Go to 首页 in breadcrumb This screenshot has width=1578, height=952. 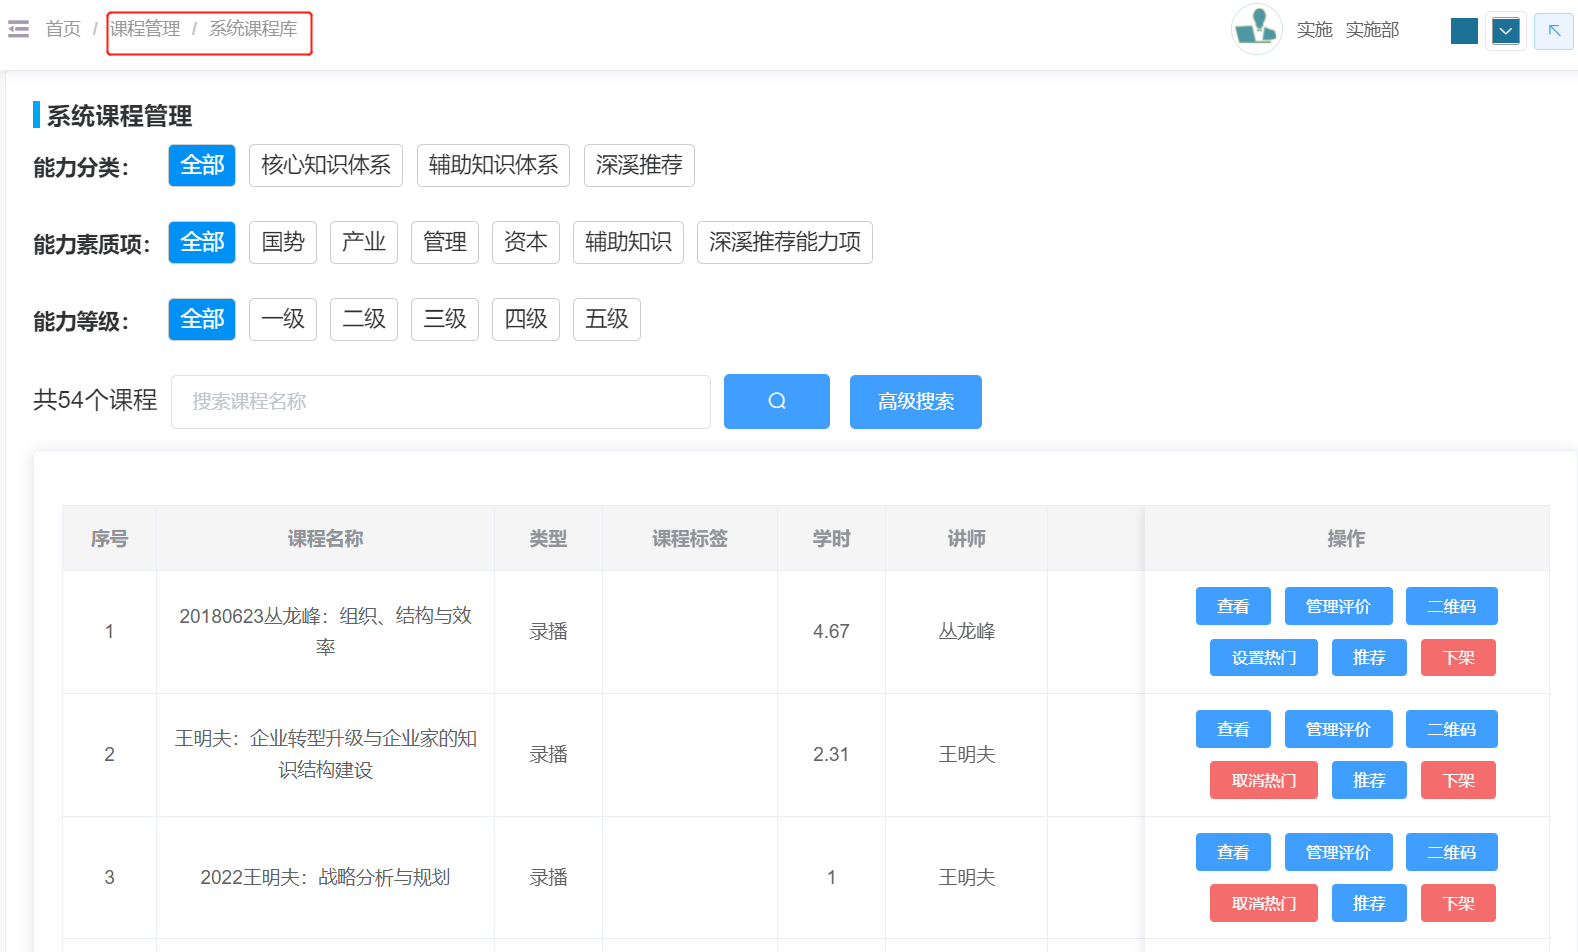(x=63, y=29)
